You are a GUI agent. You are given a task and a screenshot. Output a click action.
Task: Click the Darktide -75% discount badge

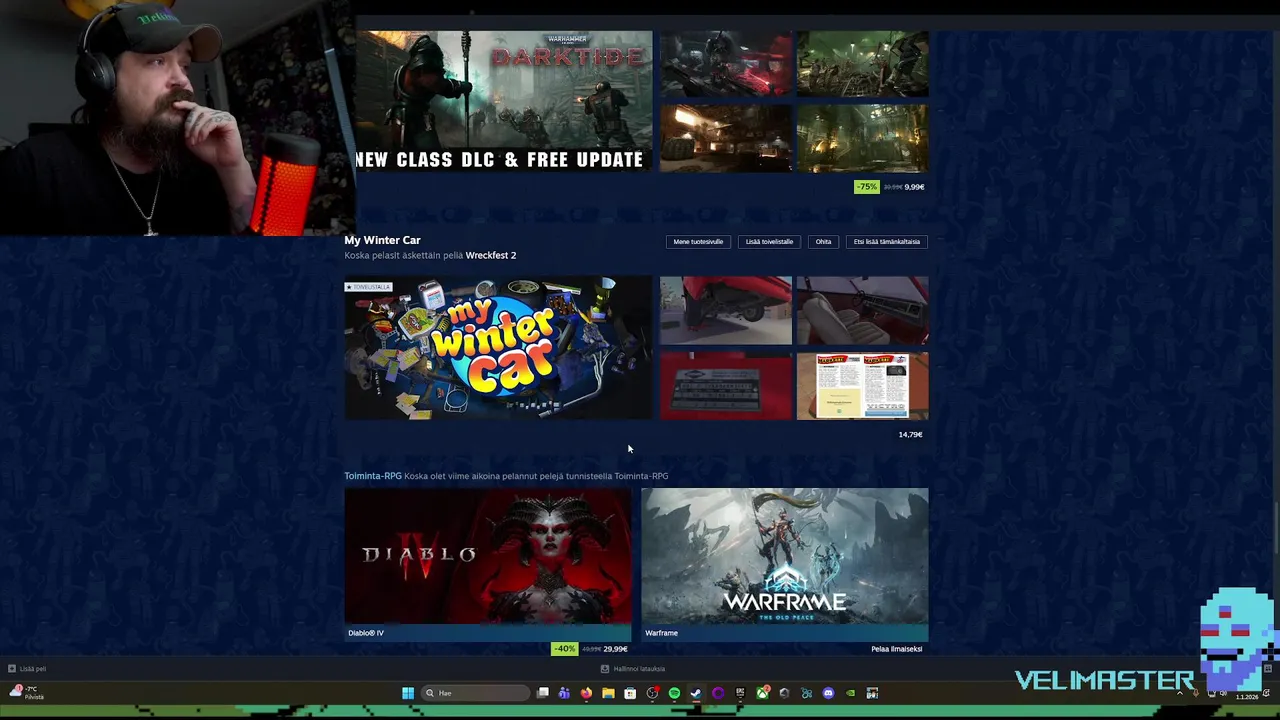coord(866,187)
